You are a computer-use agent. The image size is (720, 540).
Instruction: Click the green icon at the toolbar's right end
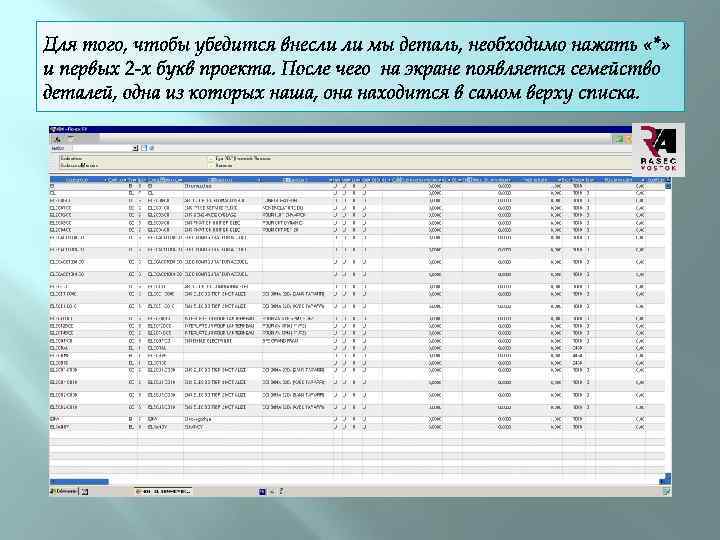pos(619,139)
